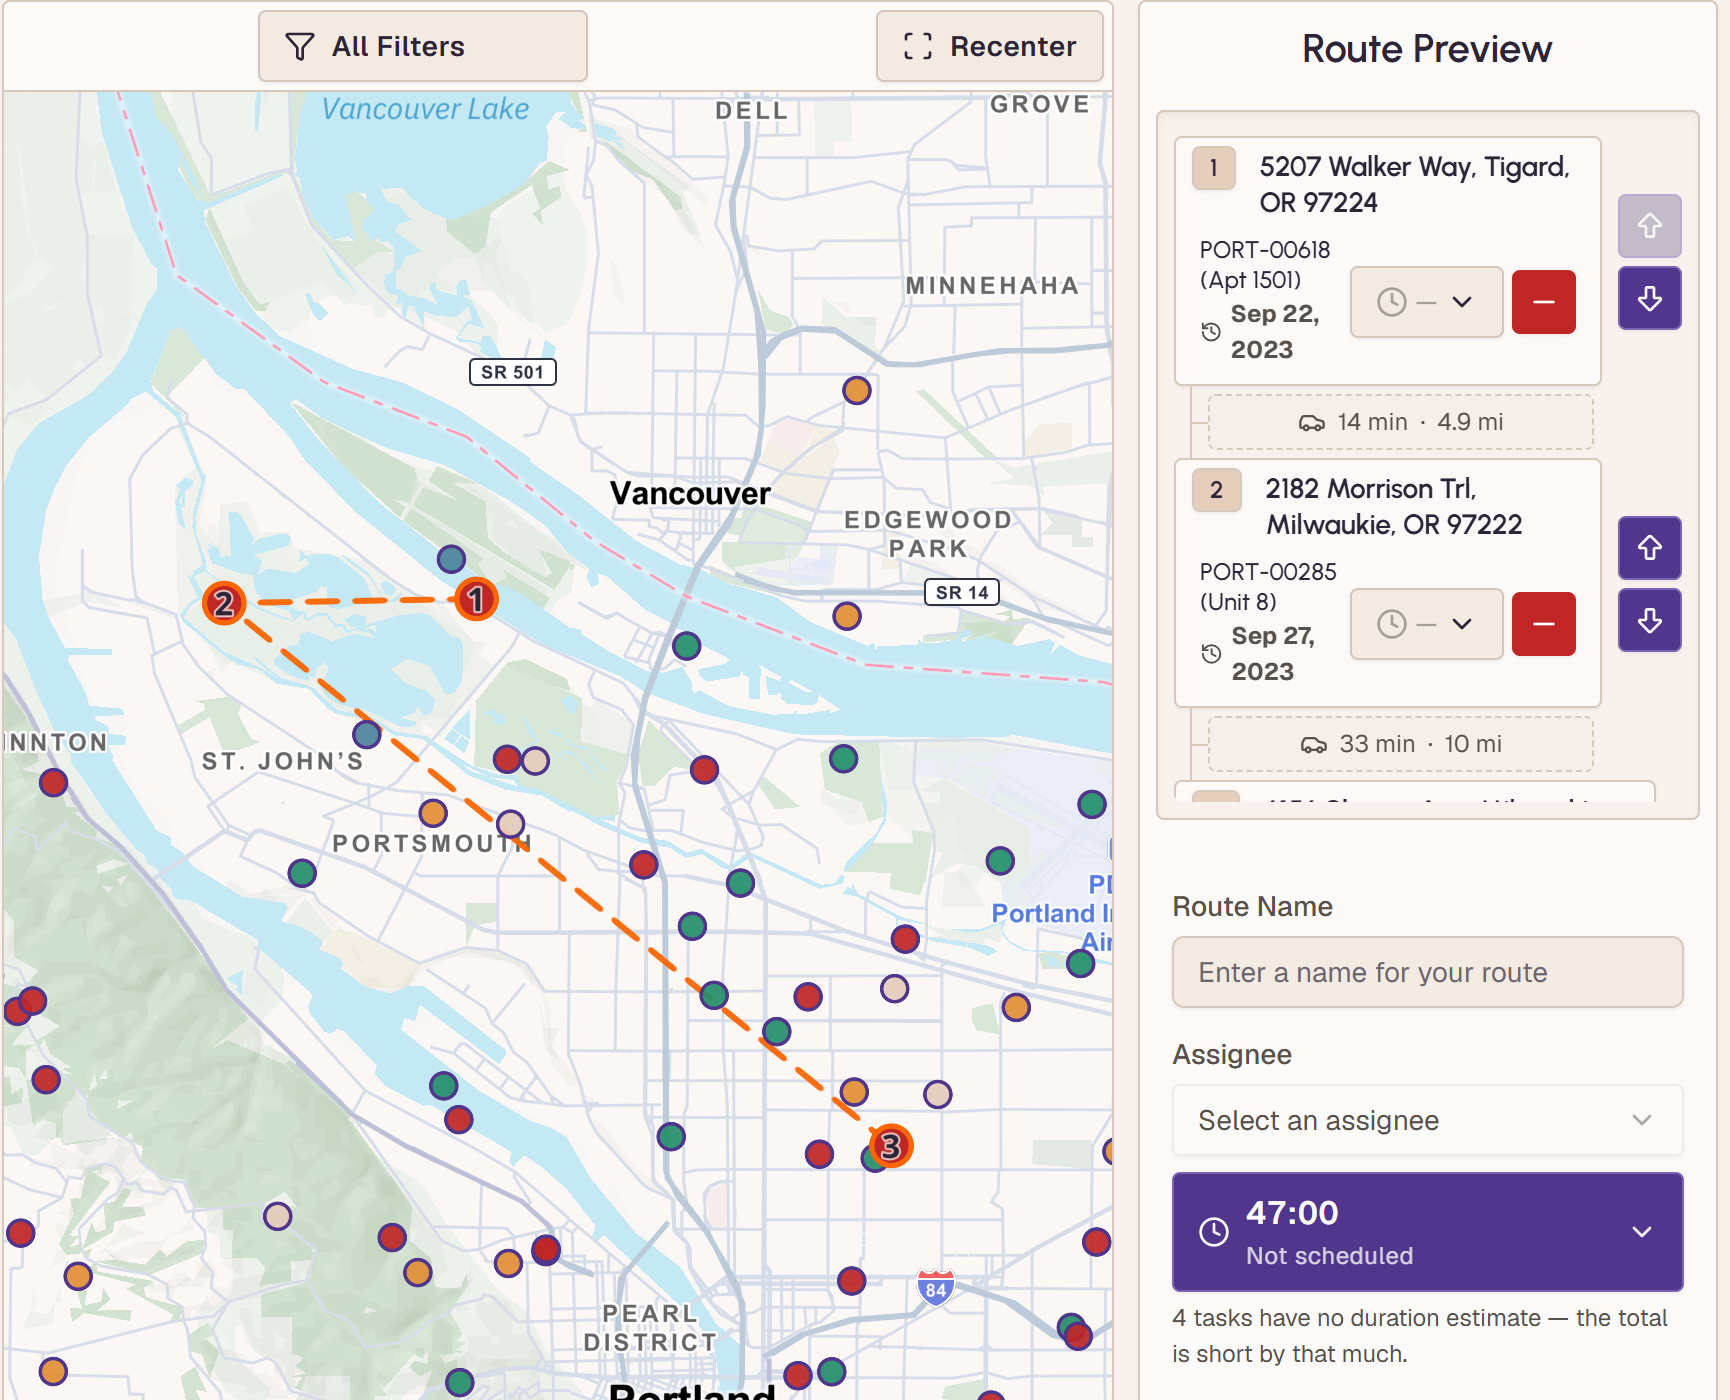Expand the 47:00 Not scheduled panel
This screenshot has height=1400, width=1730.
coord(1427,1232)
